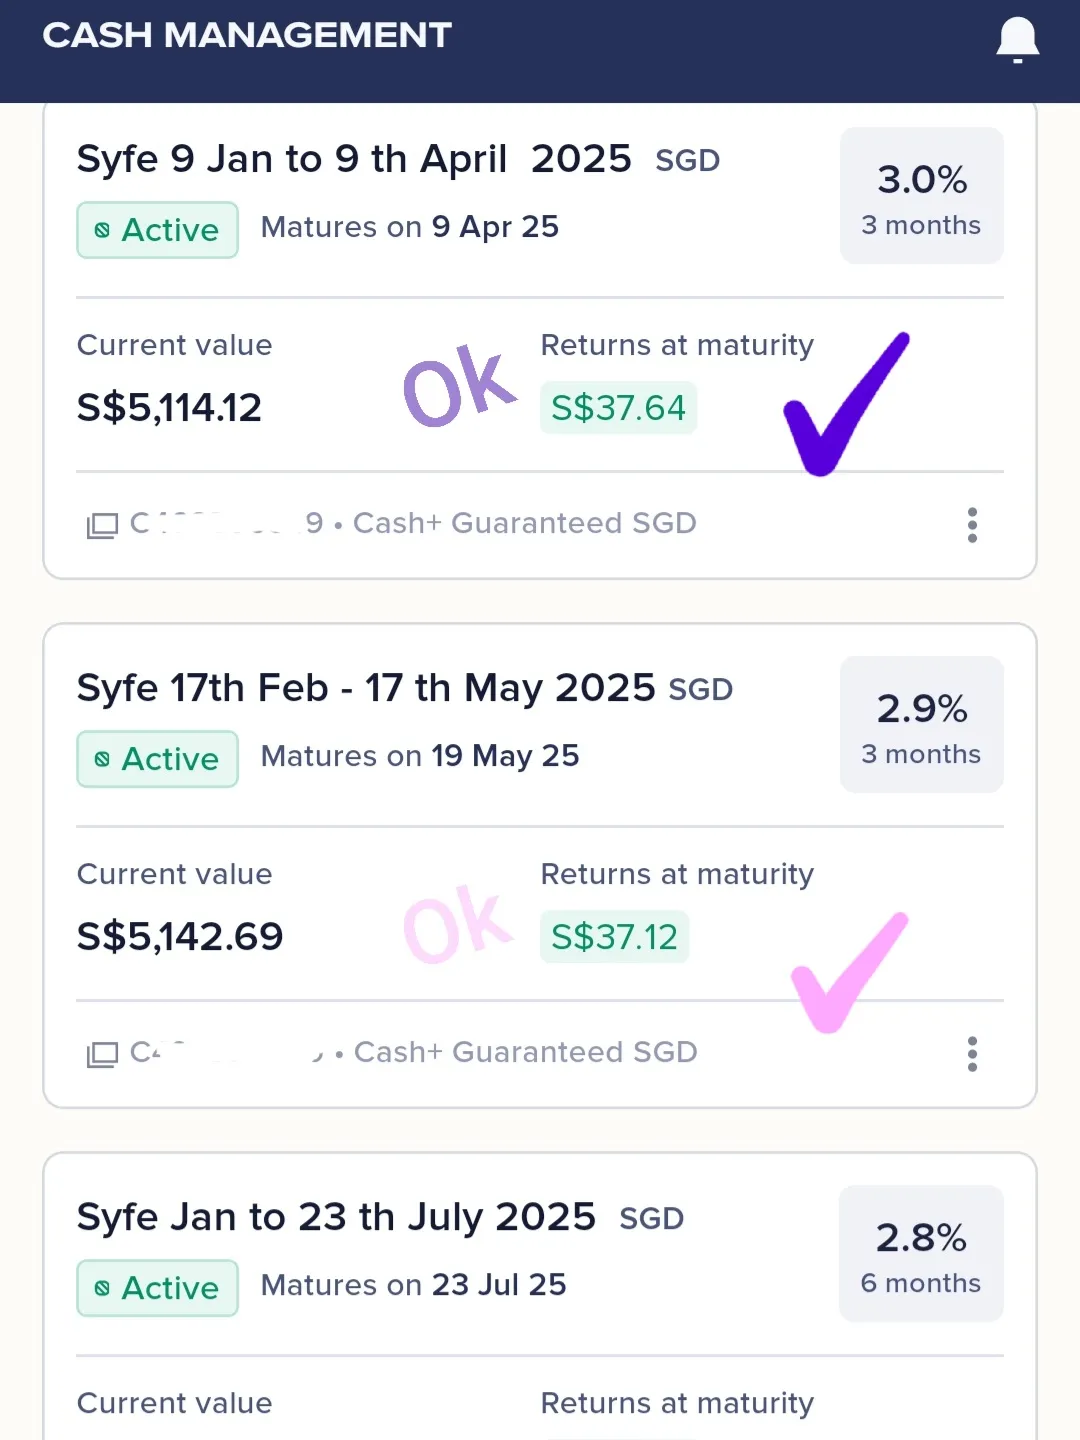This screenshot has height=1440, width=1080.
Task: Tap current value S$5,114.12
Action: point(169,408)
